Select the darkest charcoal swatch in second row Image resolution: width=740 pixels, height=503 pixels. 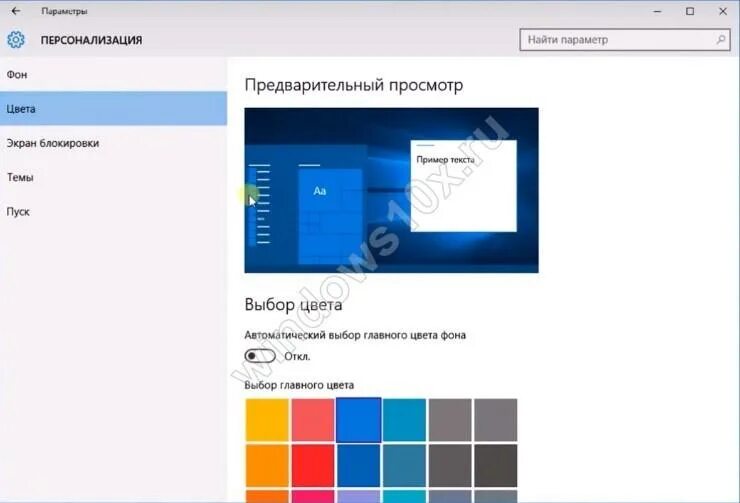point(496,465)
